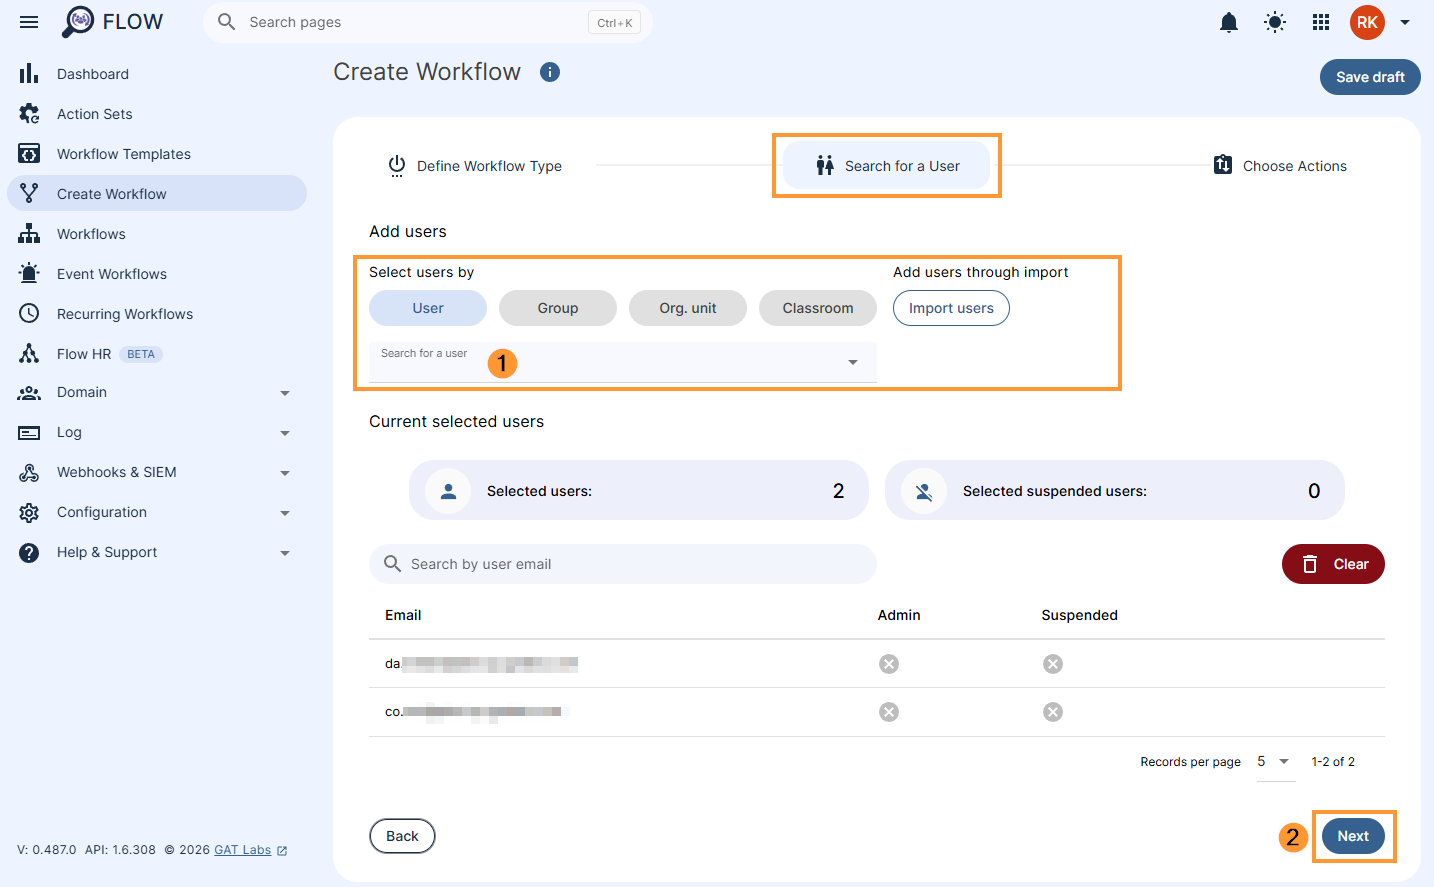Screen dimensions: 1434x887
Task: Go to Choose Actions step
Action: tap(1281, 166)
